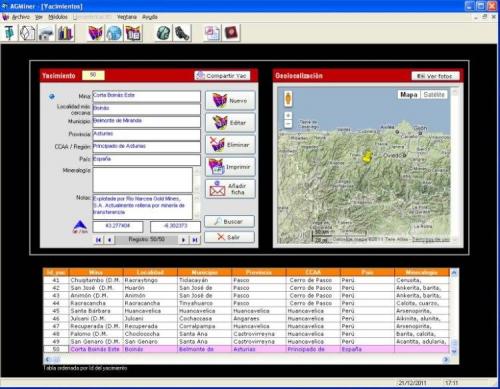Zoom in on the map with the plus button
The width and height of the screenshot is (500, 389).
click(288, 115)
